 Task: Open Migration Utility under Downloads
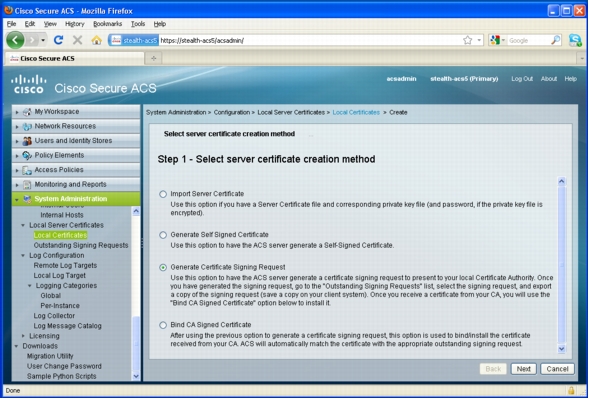click(x=50, y=356)
